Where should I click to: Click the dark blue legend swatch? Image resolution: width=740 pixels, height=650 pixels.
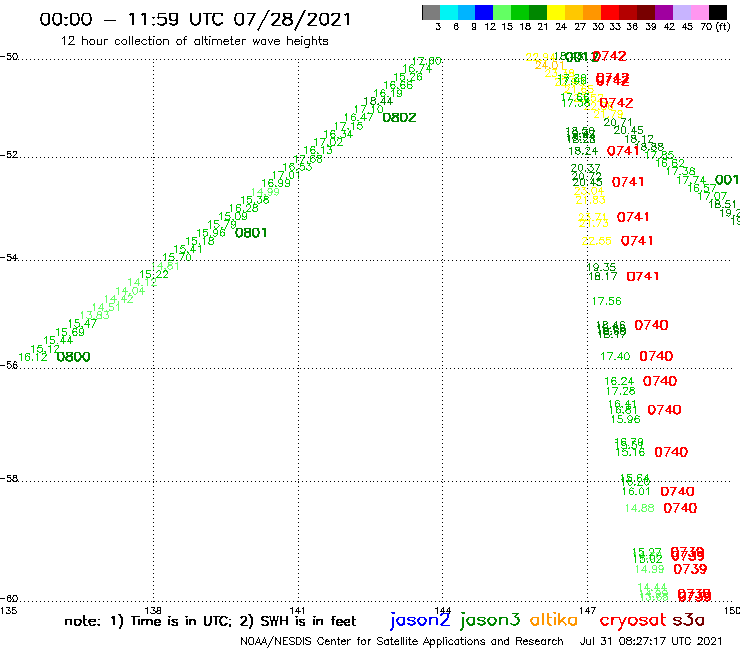tap(484, 12)
